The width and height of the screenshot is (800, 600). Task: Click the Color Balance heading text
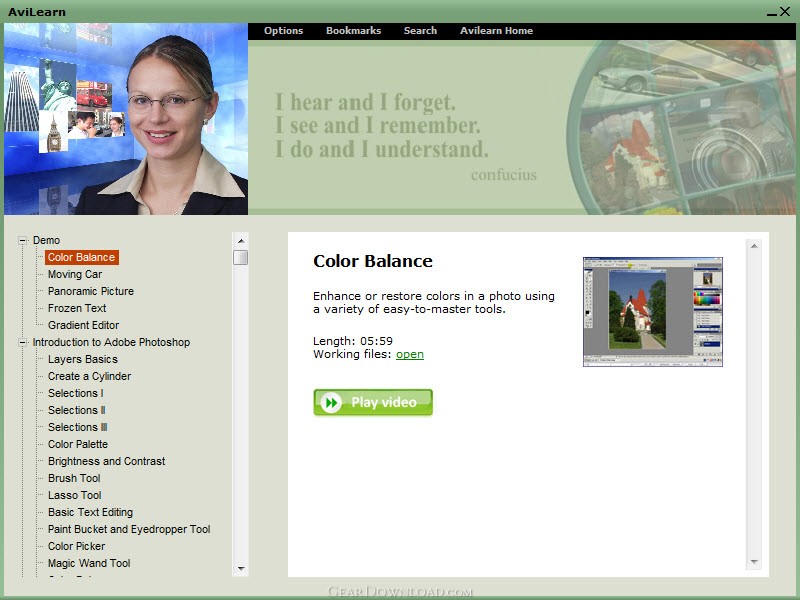click(373, 261)
